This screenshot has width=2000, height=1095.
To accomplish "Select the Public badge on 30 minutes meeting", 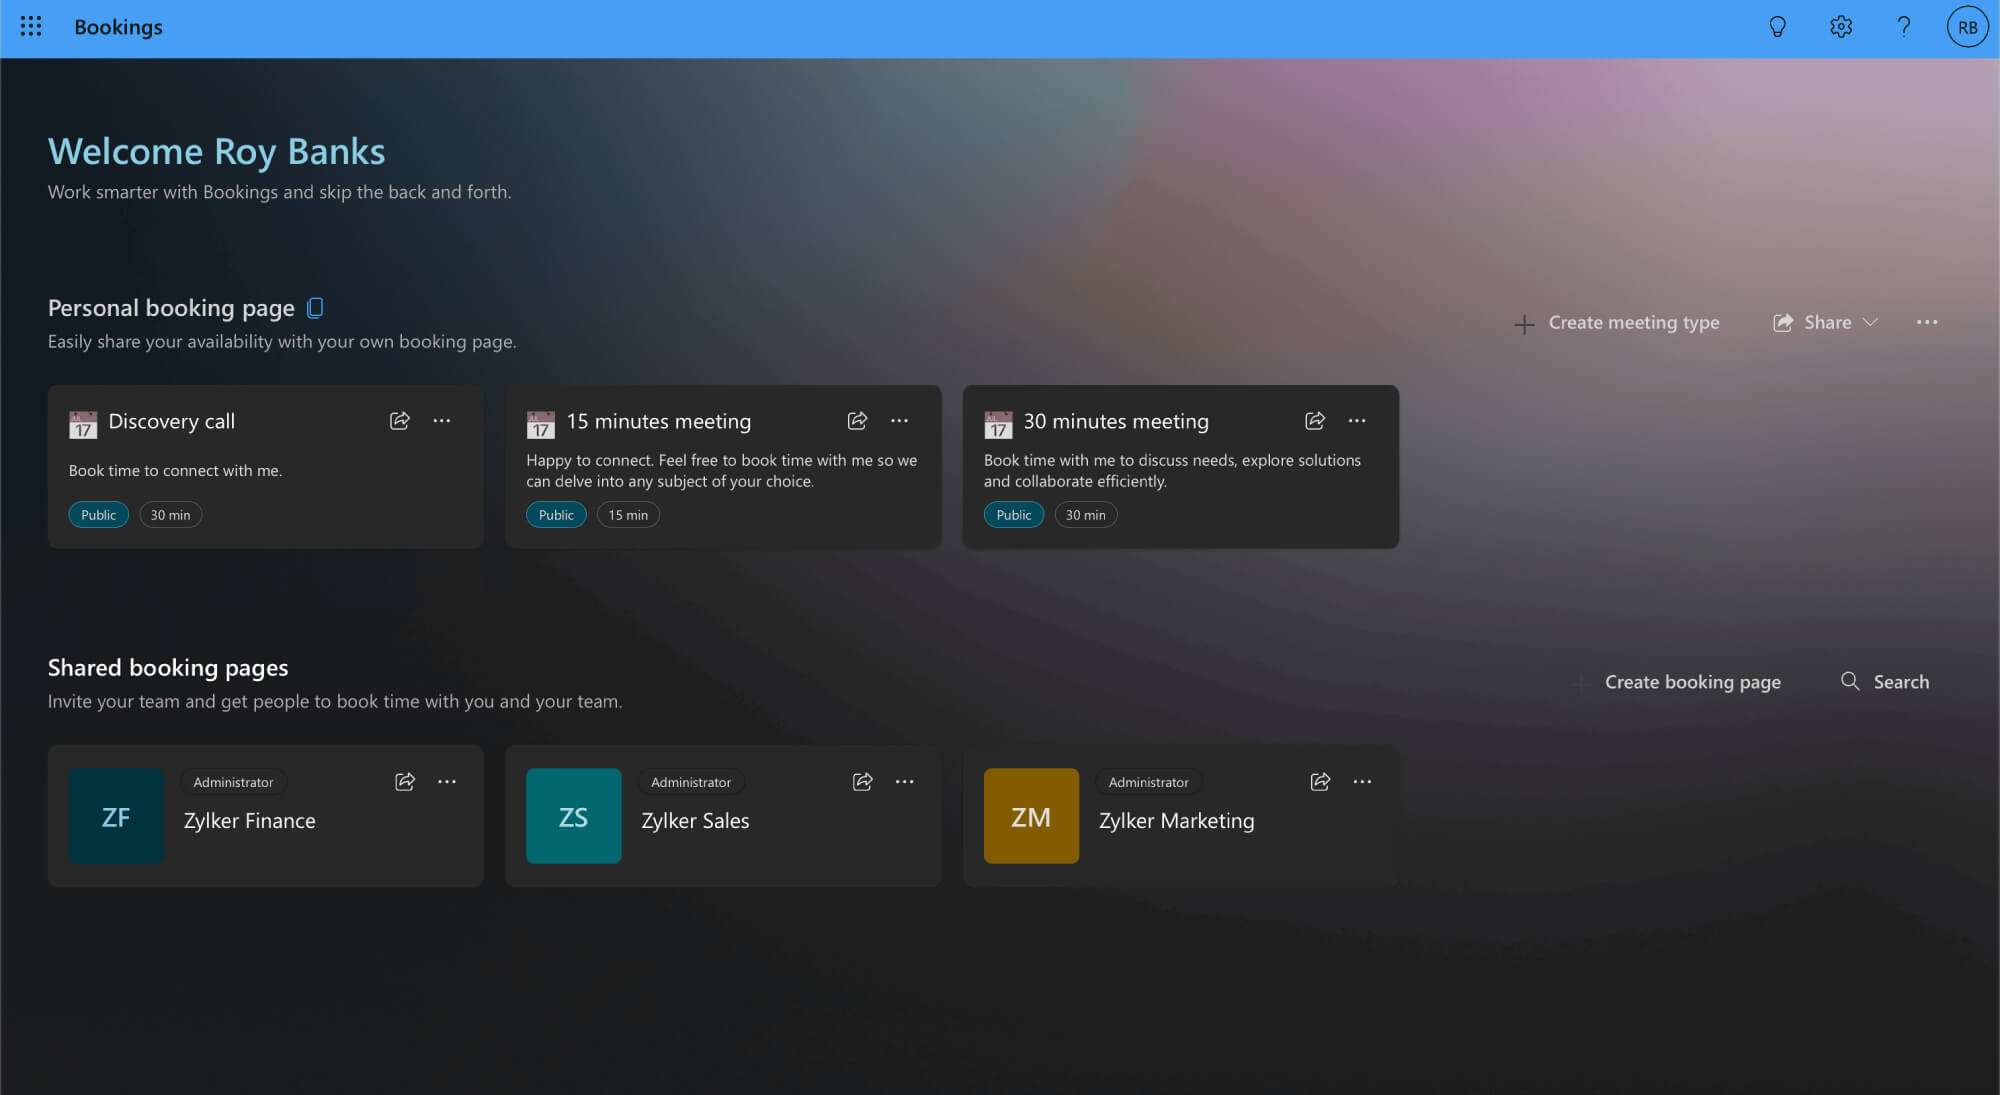I will (x=1013, y=514).
